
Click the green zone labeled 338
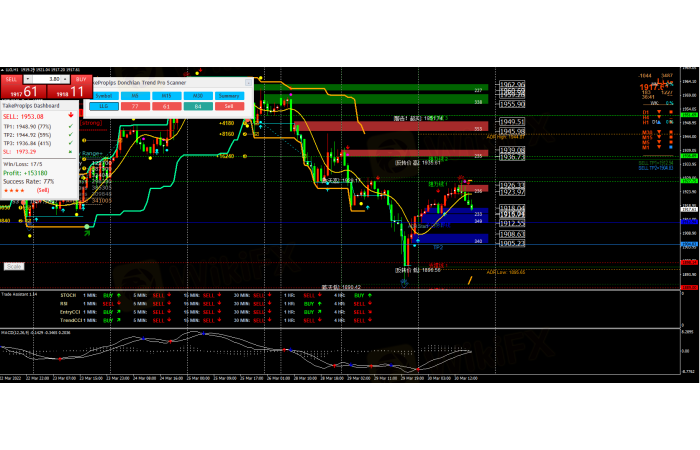coord(480,102)
